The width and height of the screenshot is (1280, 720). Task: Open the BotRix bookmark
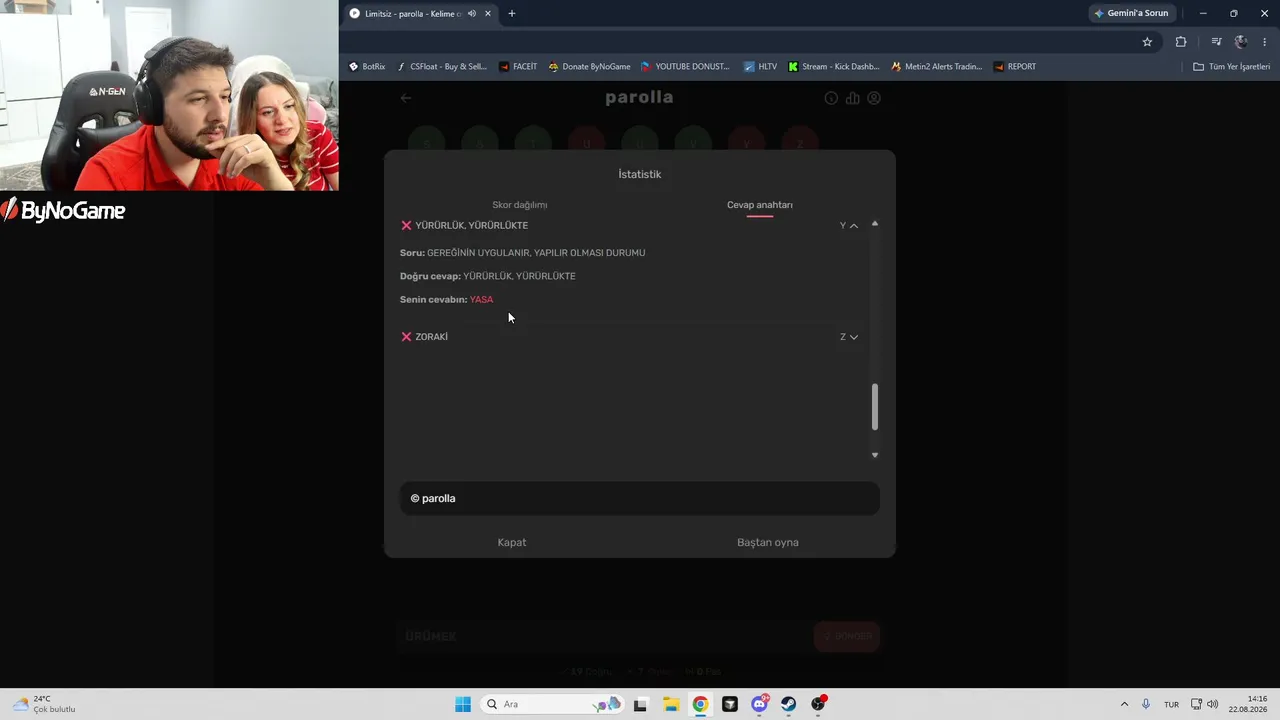coord(367,67)
